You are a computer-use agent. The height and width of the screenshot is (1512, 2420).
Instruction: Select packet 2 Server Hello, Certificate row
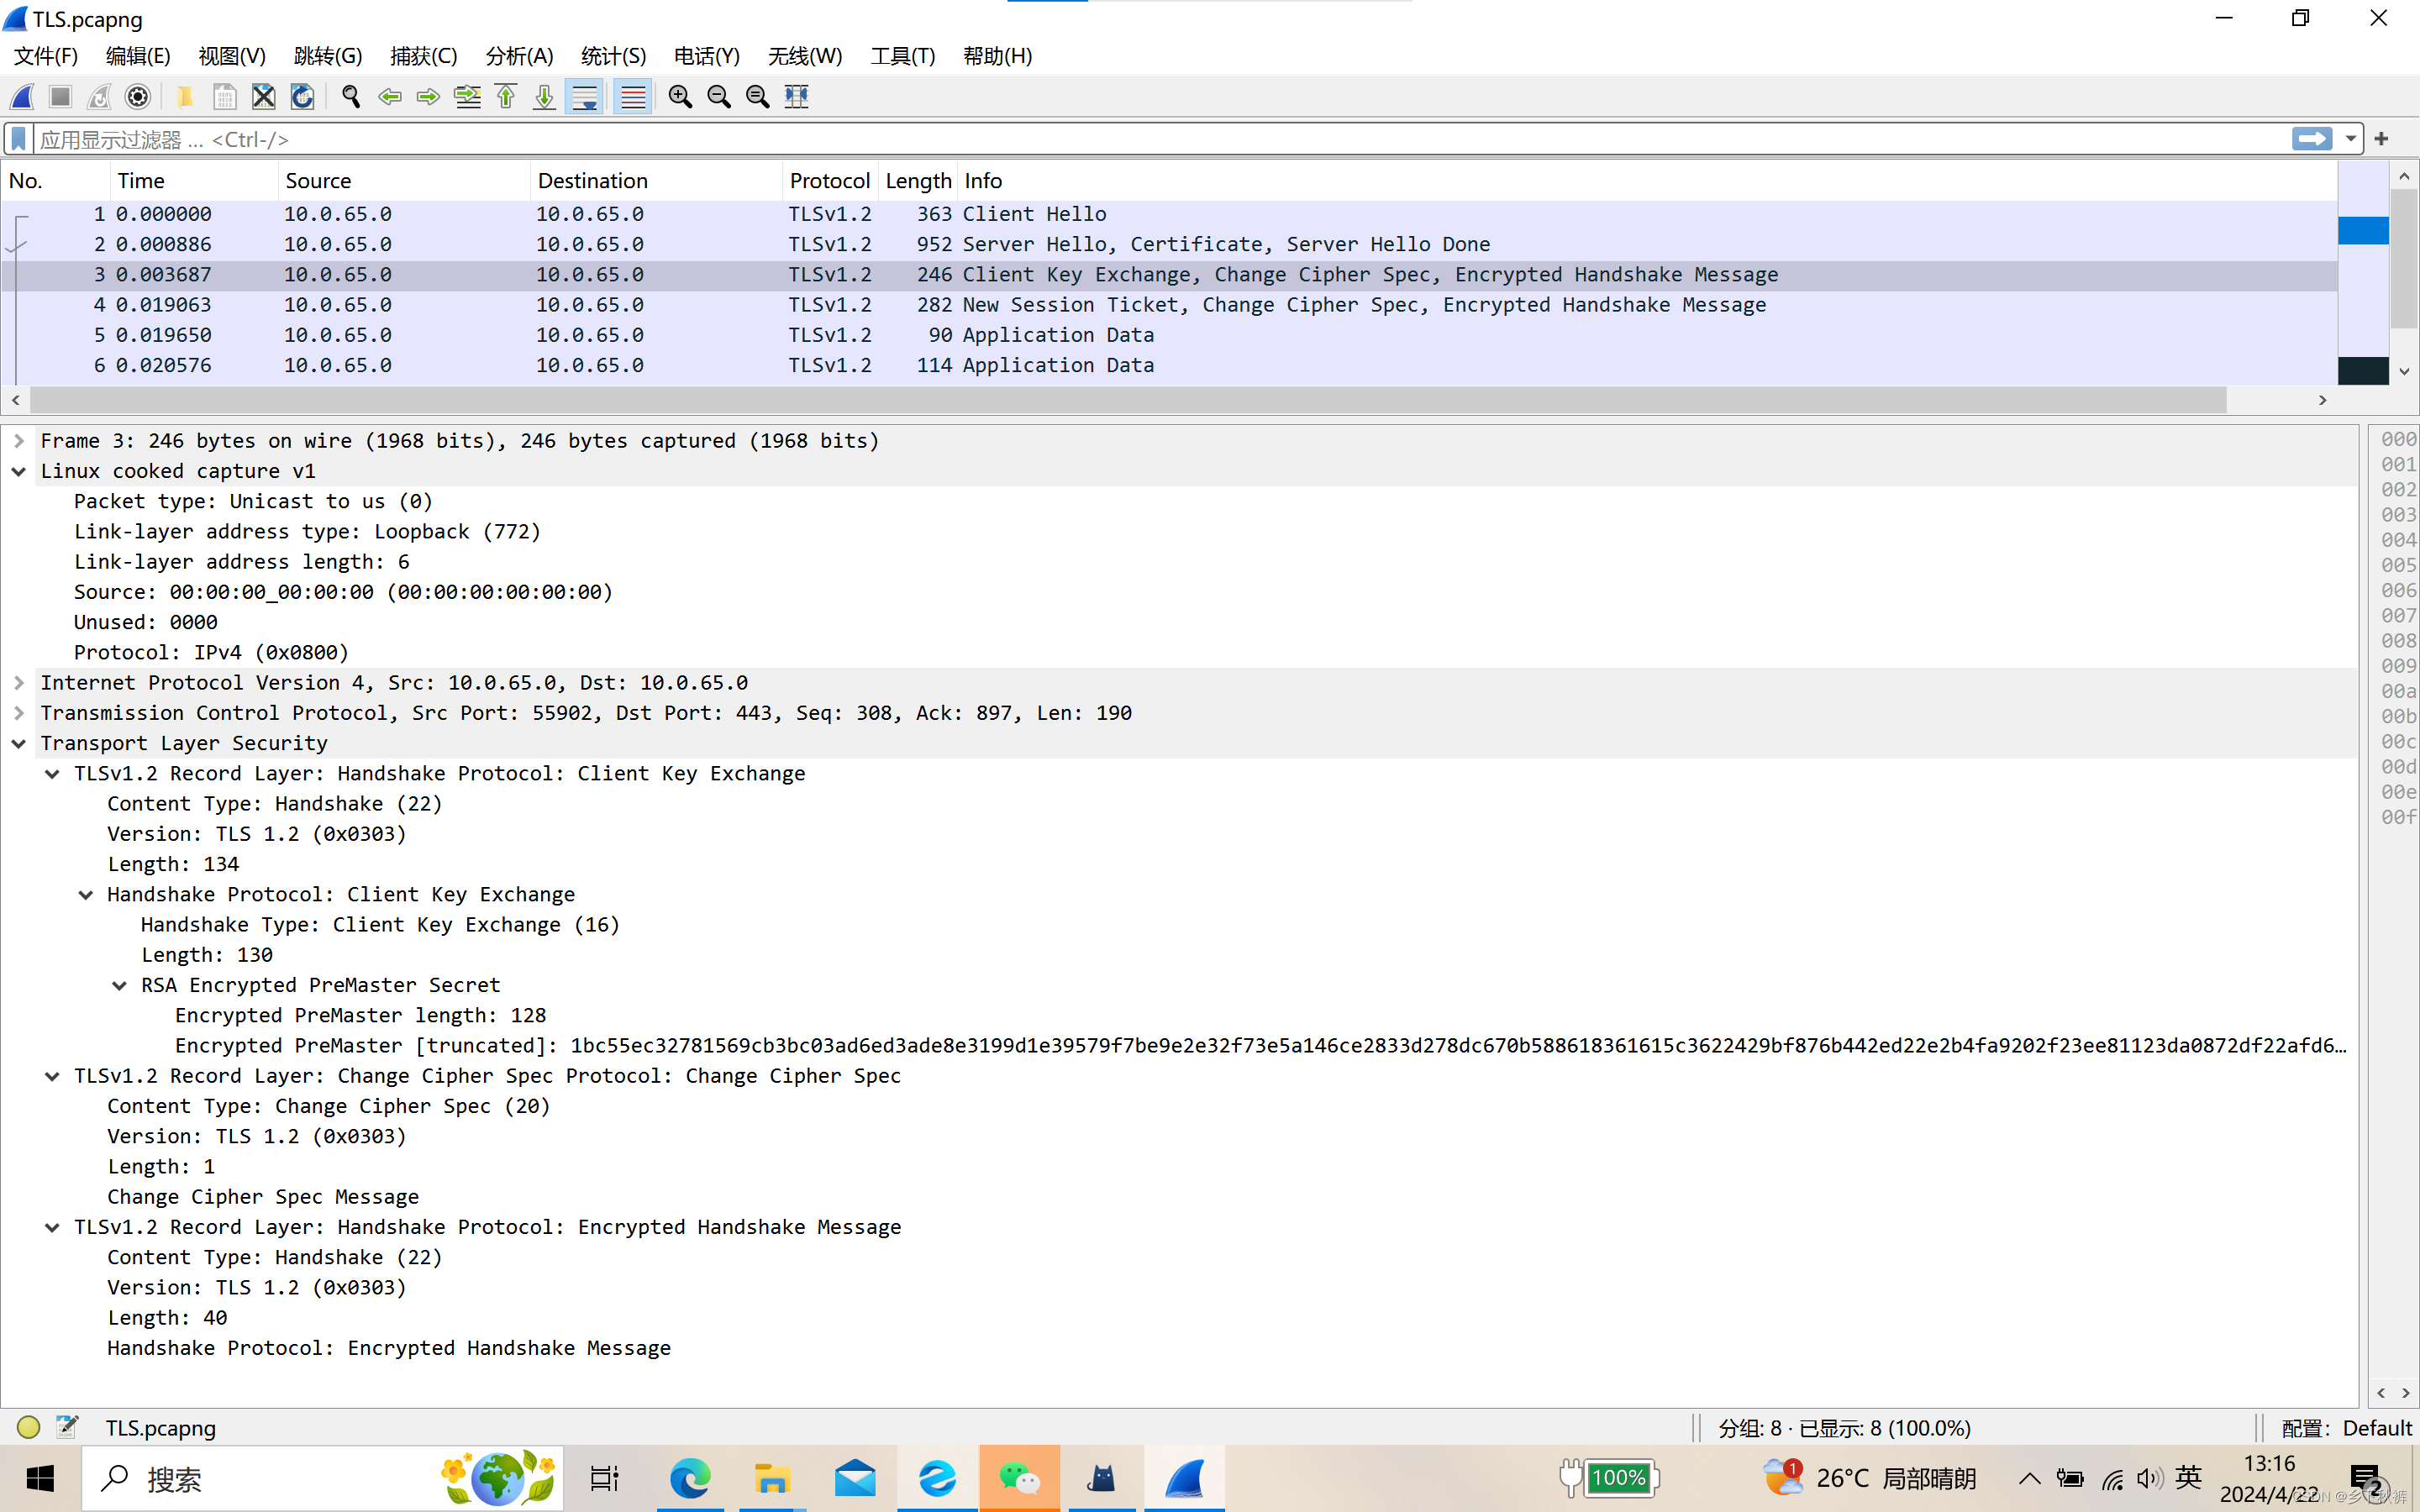click(x=1169, y=244)
